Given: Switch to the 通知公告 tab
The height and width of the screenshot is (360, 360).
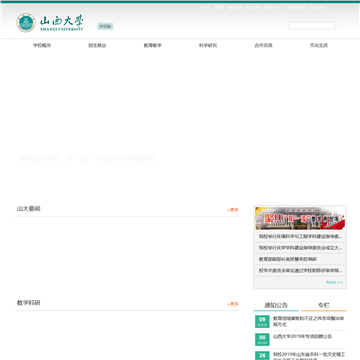Looking at the screenshot, I should (x=276, y=305).
